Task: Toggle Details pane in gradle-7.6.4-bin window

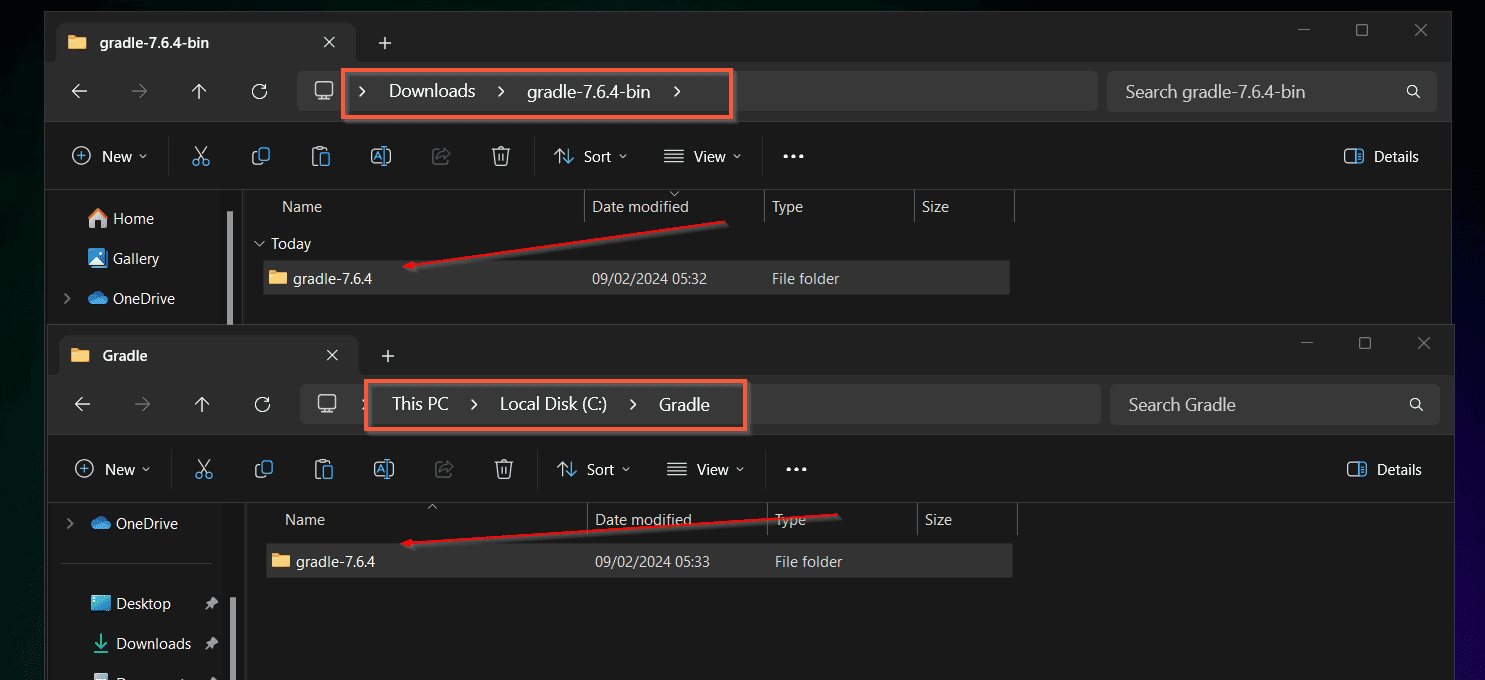Action: pos(1381,156)
